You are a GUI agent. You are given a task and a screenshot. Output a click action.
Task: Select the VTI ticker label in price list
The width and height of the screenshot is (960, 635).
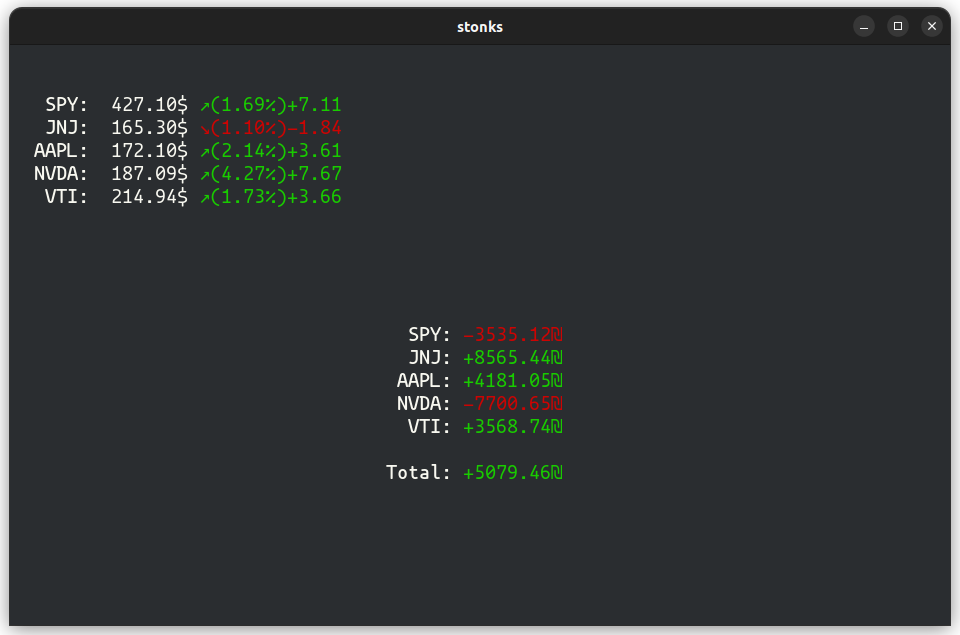click(x=66, y=197)
